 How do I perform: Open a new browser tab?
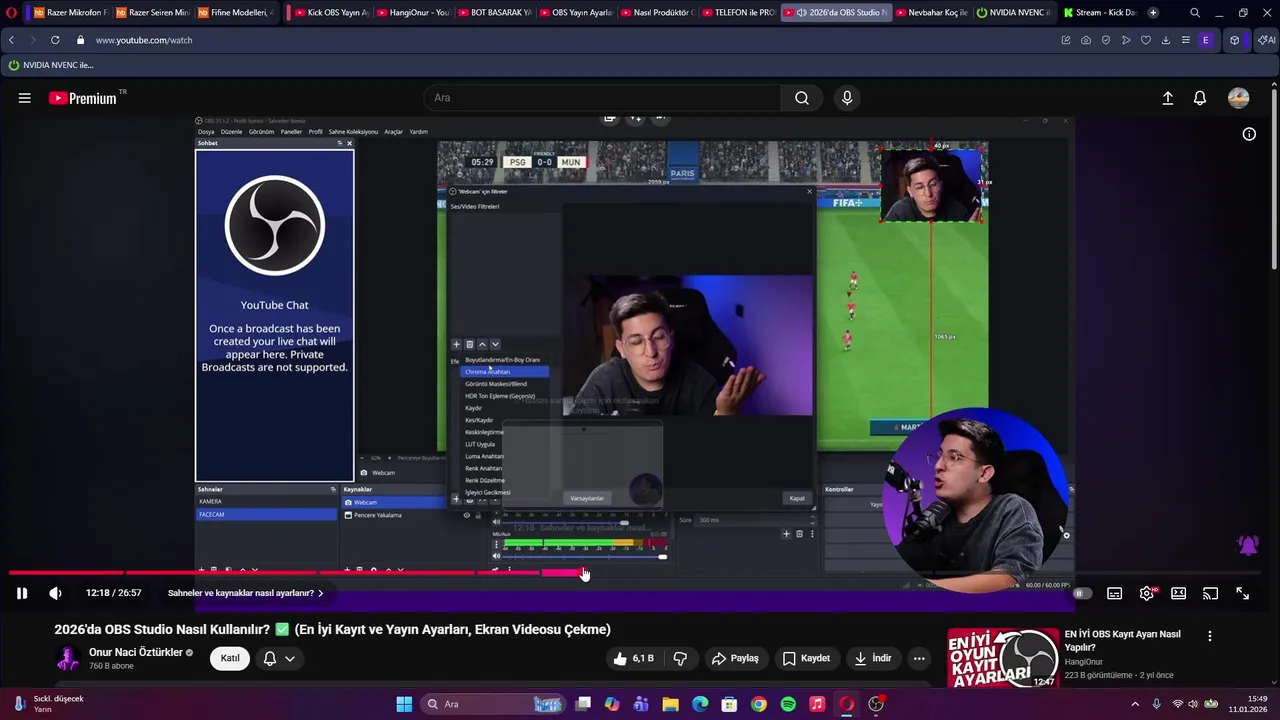pyautogui.click(x=1153, y=13)
